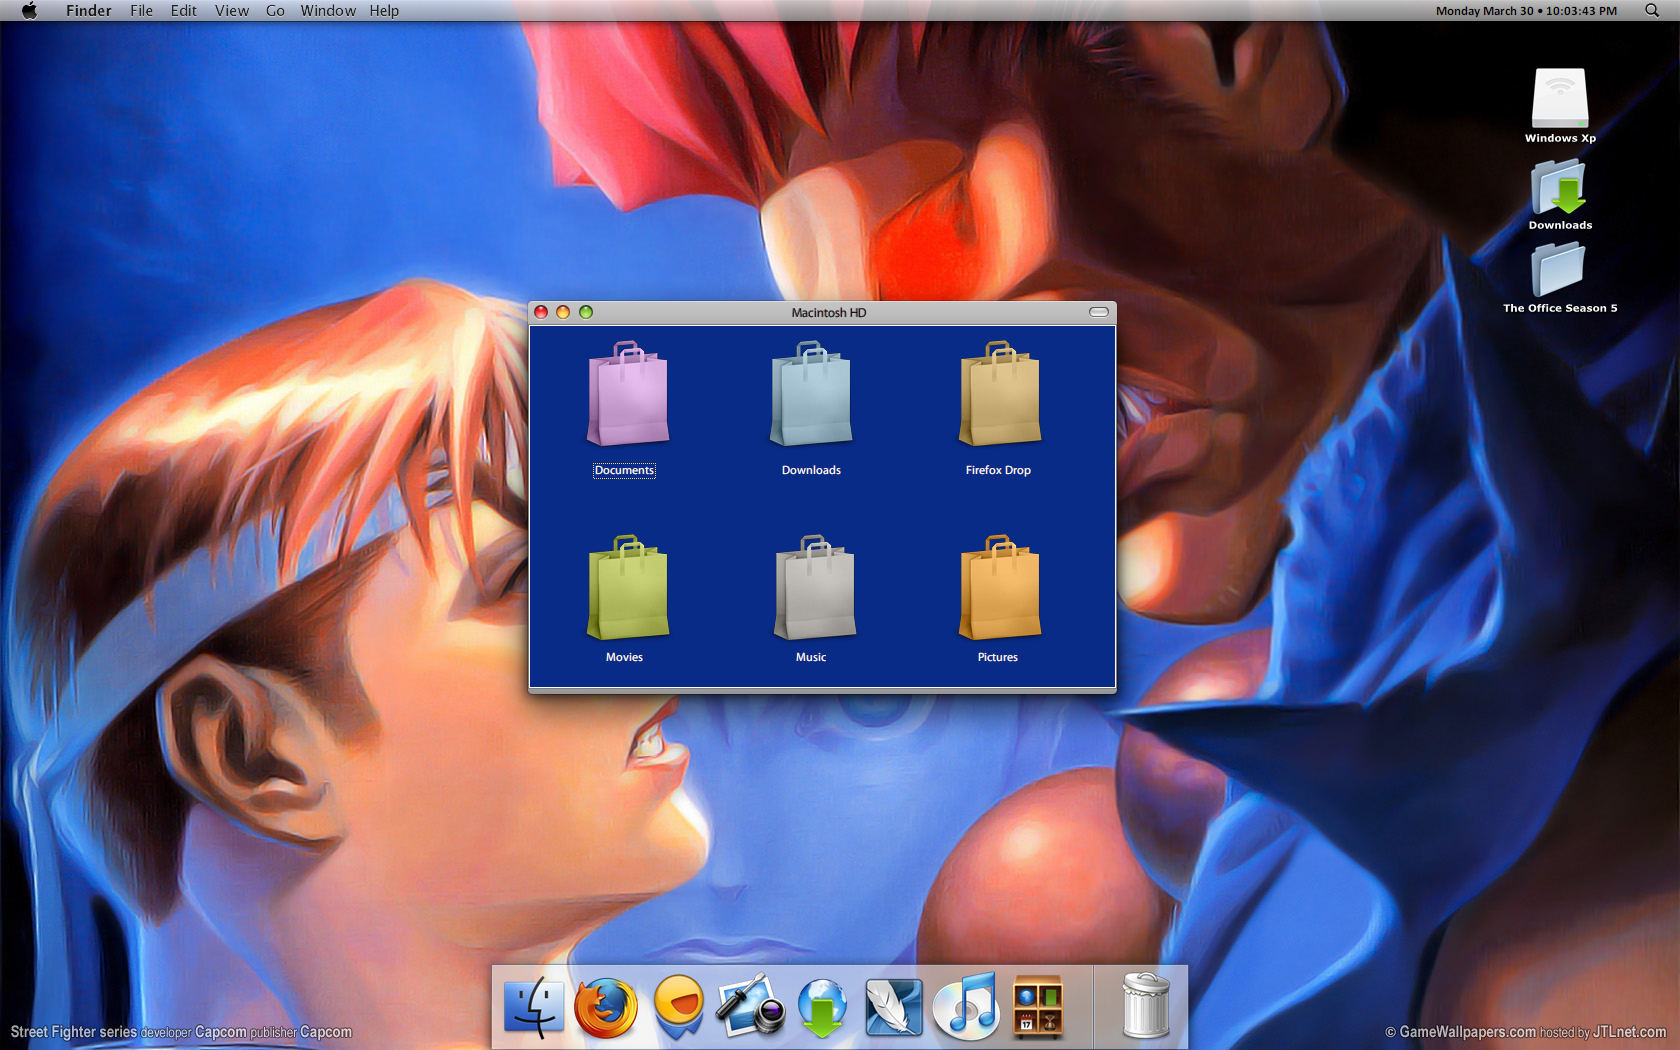Open the orange Pictures bag folder

coord(999,588)
